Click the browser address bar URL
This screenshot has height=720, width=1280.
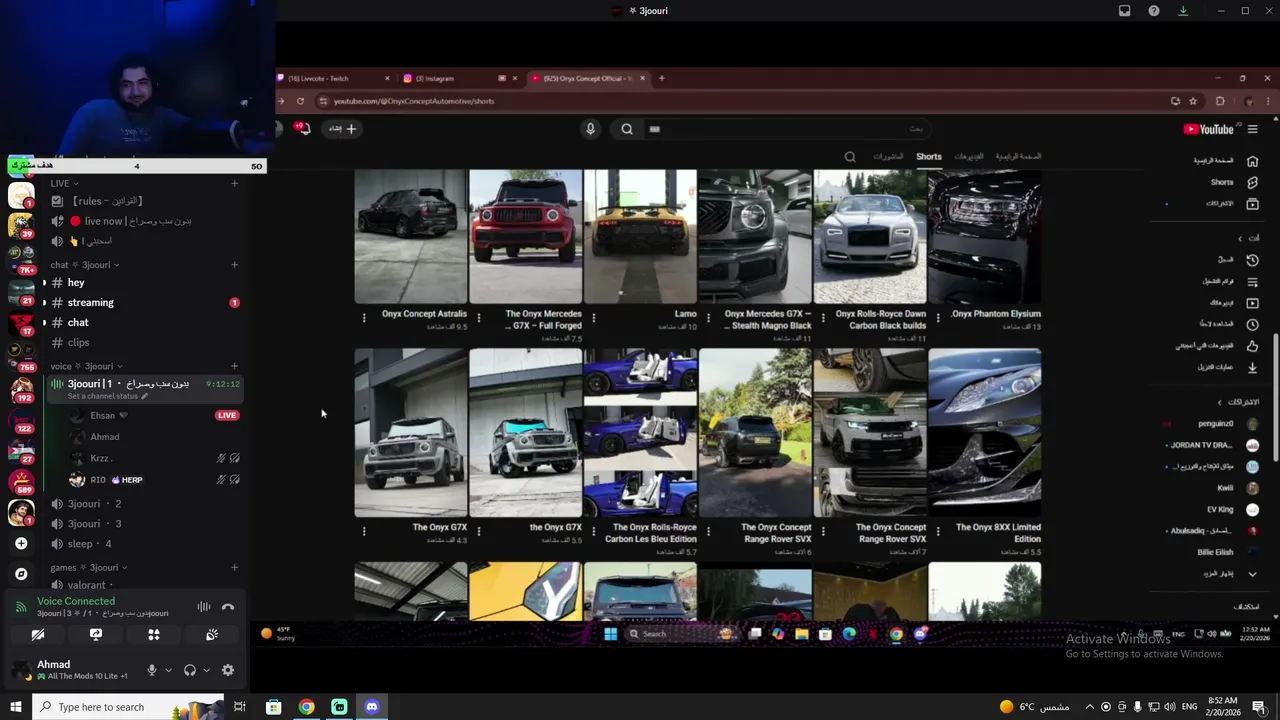point(414,101)
